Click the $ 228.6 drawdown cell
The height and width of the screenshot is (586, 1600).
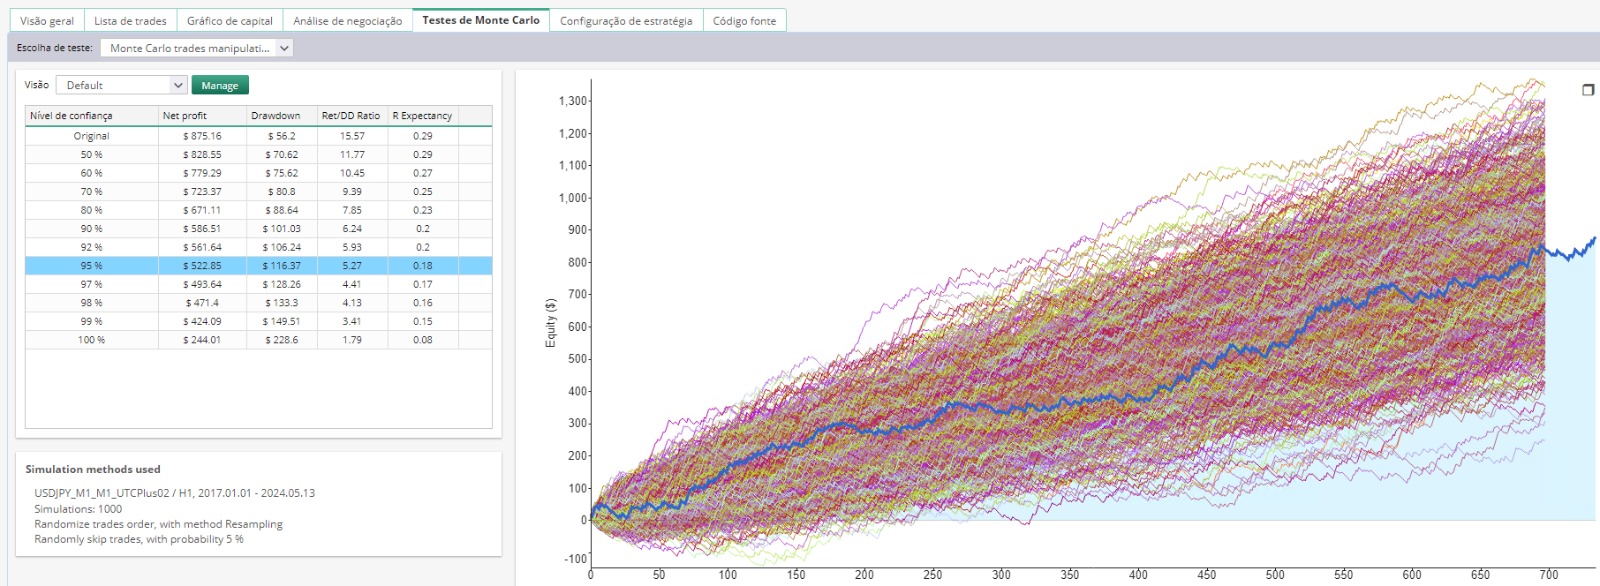[x=281, y=340]
